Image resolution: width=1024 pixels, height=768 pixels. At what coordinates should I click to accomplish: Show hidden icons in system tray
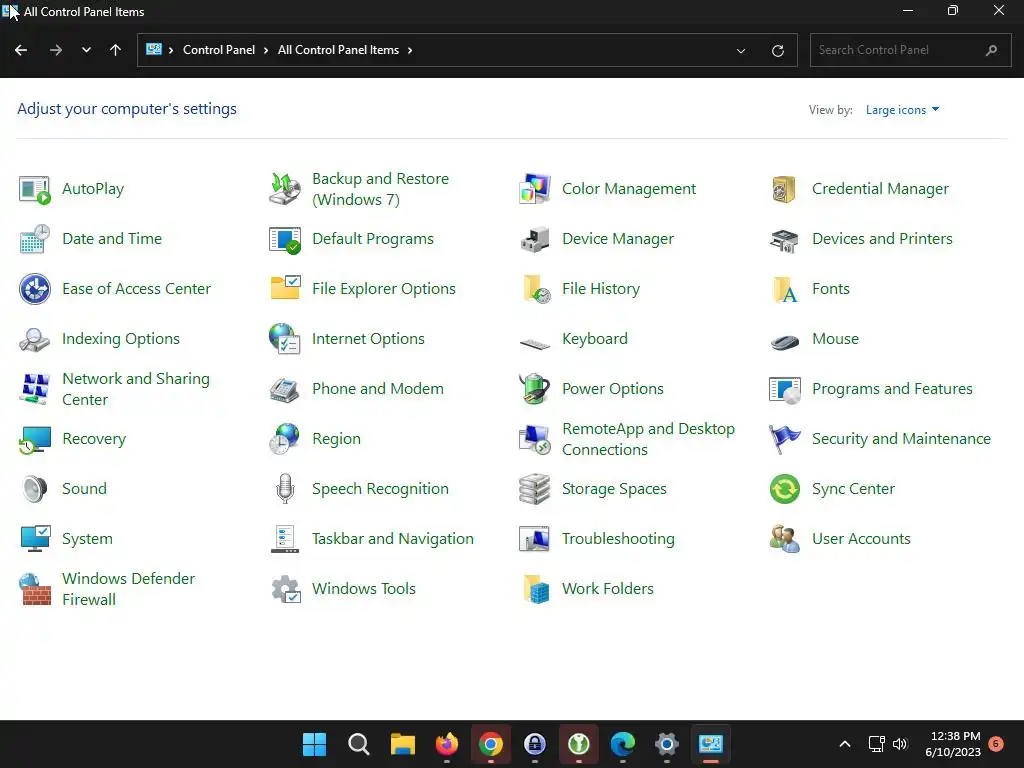point(844,744)
